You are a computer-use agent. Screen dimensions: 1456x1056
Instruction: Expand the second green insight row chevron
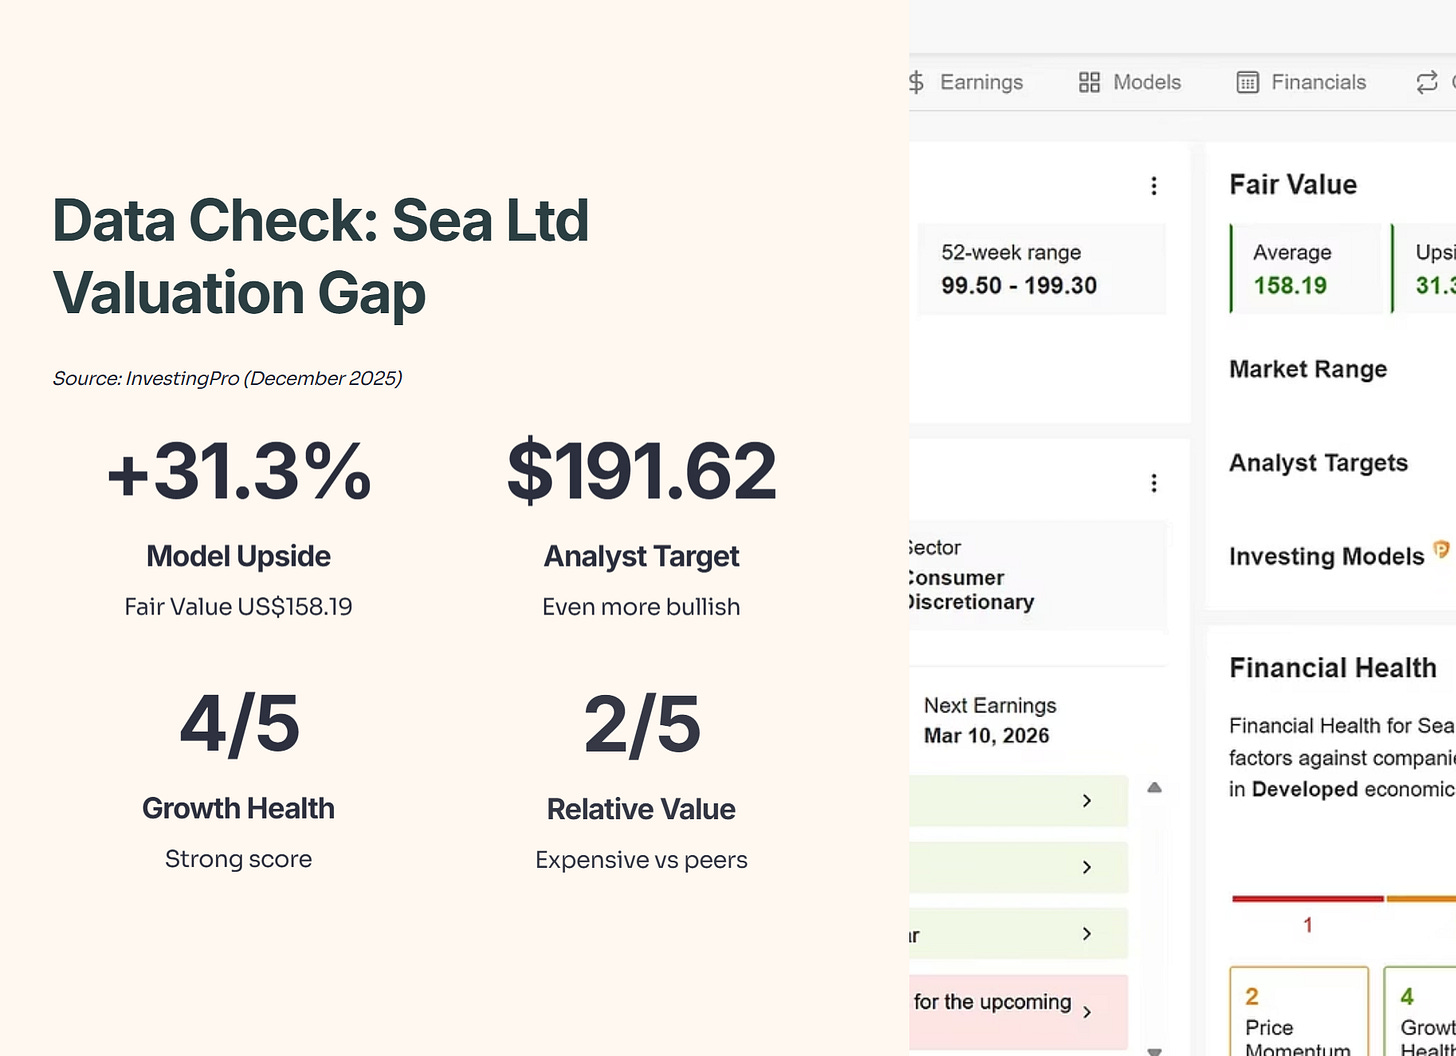[1087, 867]
